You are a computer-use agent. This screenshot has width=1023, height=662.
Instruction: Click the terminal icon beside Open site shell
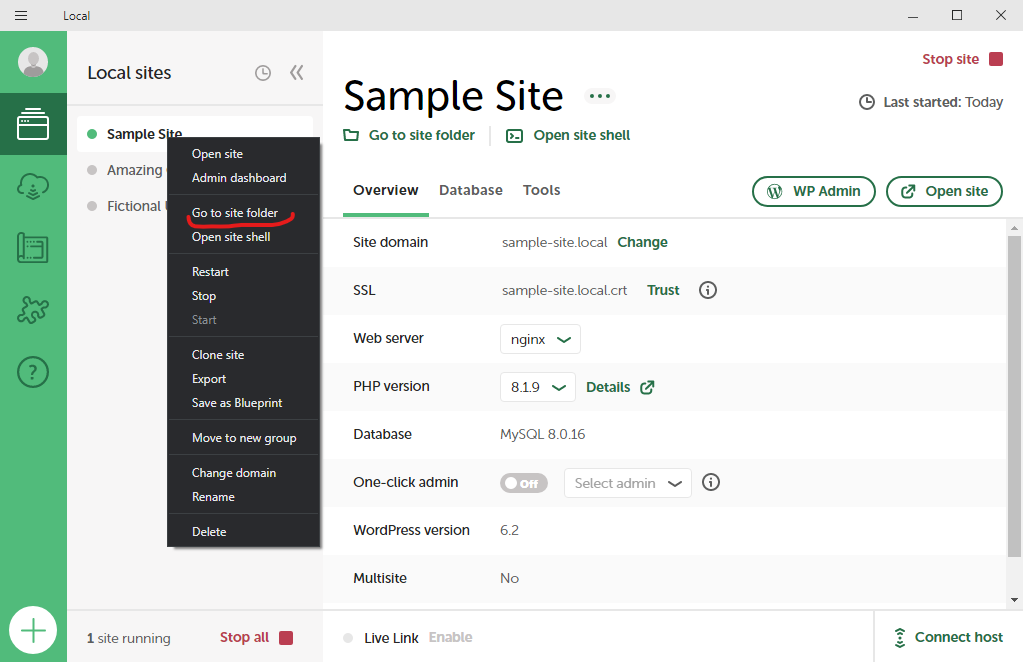point(515,136)
